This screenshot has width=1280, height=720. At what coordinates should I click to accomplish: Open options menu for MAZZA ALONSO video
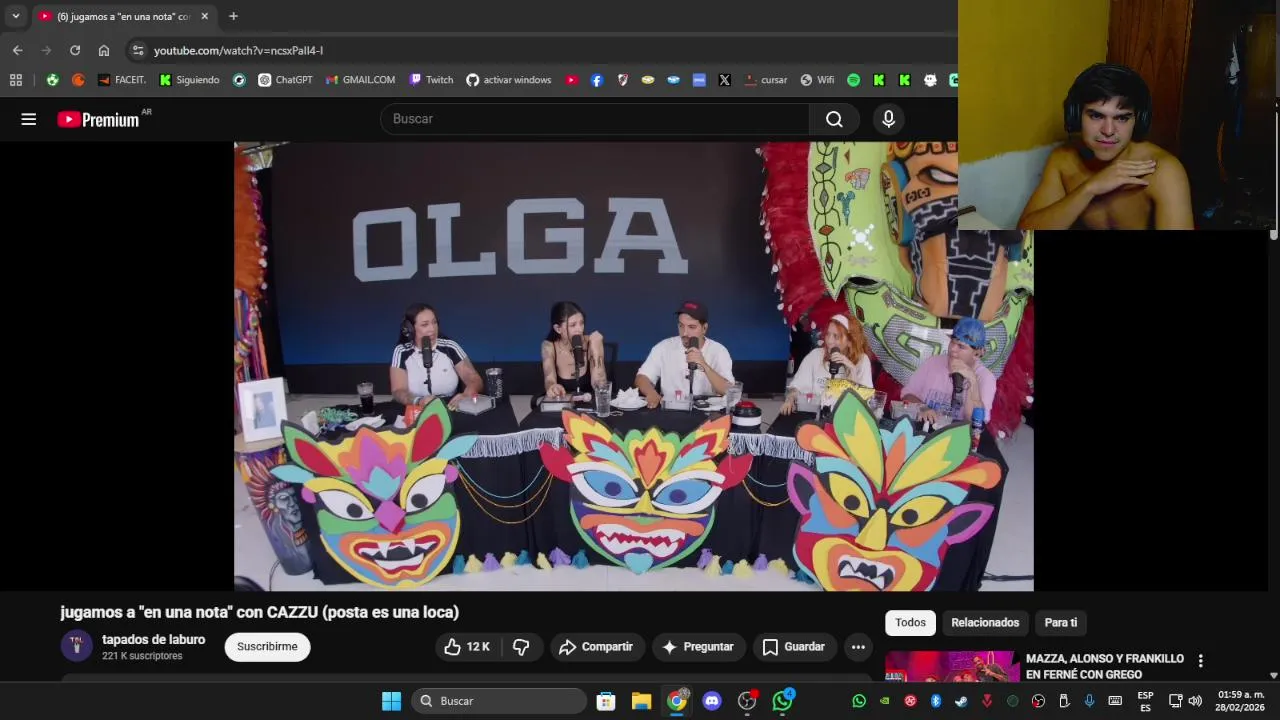(1200, 661)
